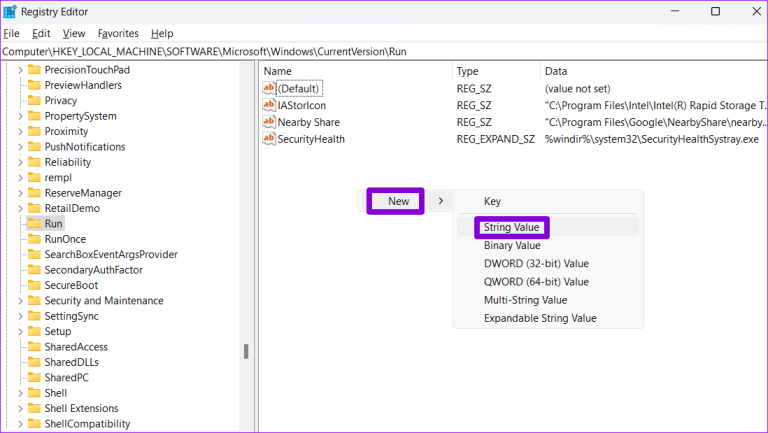
Task: Click the Registry Editor app icon in title bar
Action: (x=12, y=11)
